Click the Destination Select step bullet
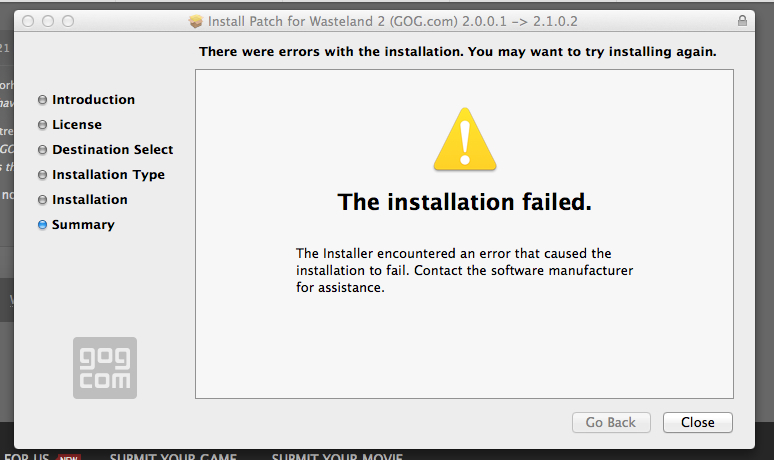The image size is (774, 460). coord(42,150)
